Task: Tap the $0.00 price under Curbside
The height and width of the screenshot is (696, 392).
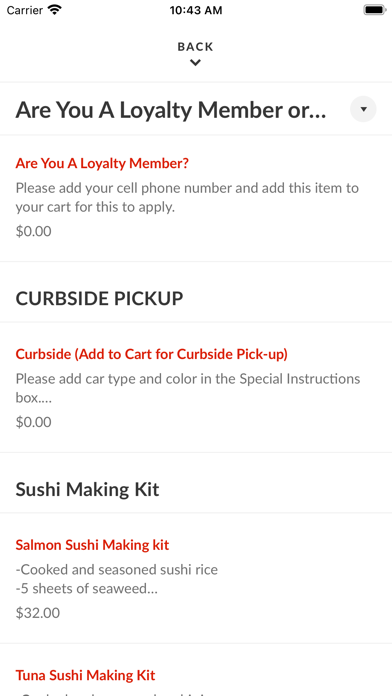Action: pos(33,422)
